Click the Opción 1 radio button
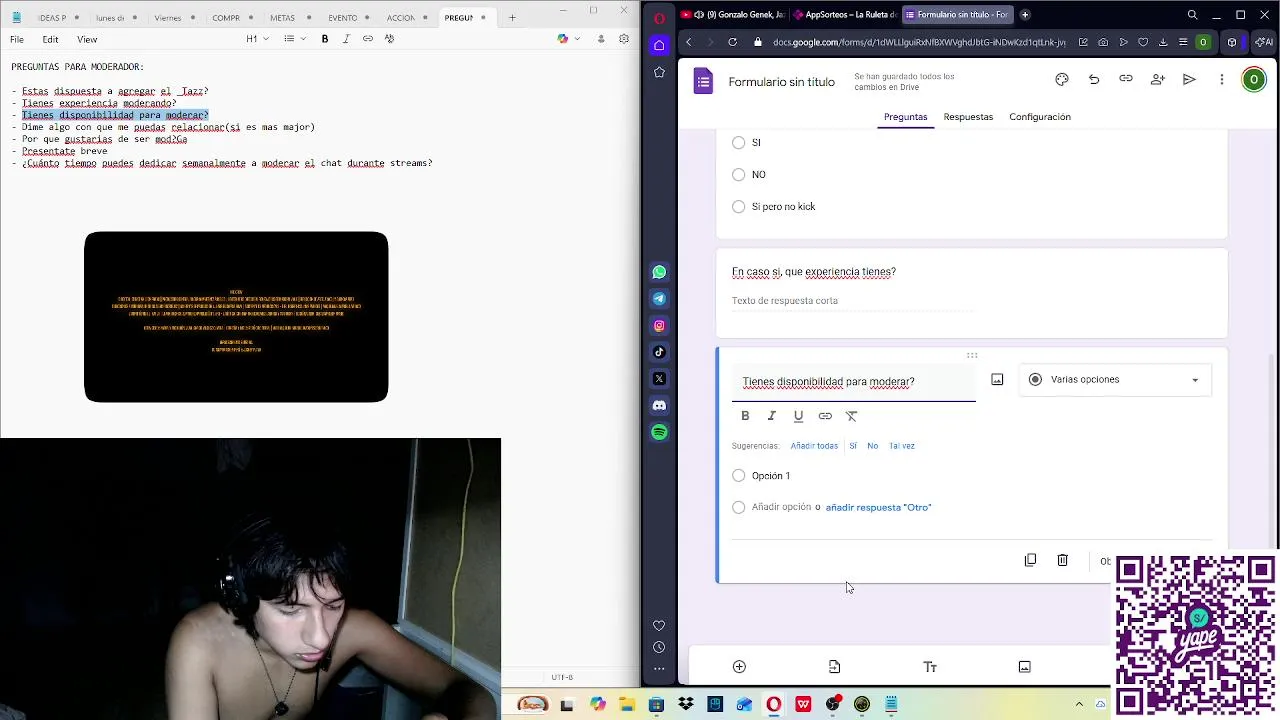The height and width of the screenshot is (720, 1280). point(738,476)
